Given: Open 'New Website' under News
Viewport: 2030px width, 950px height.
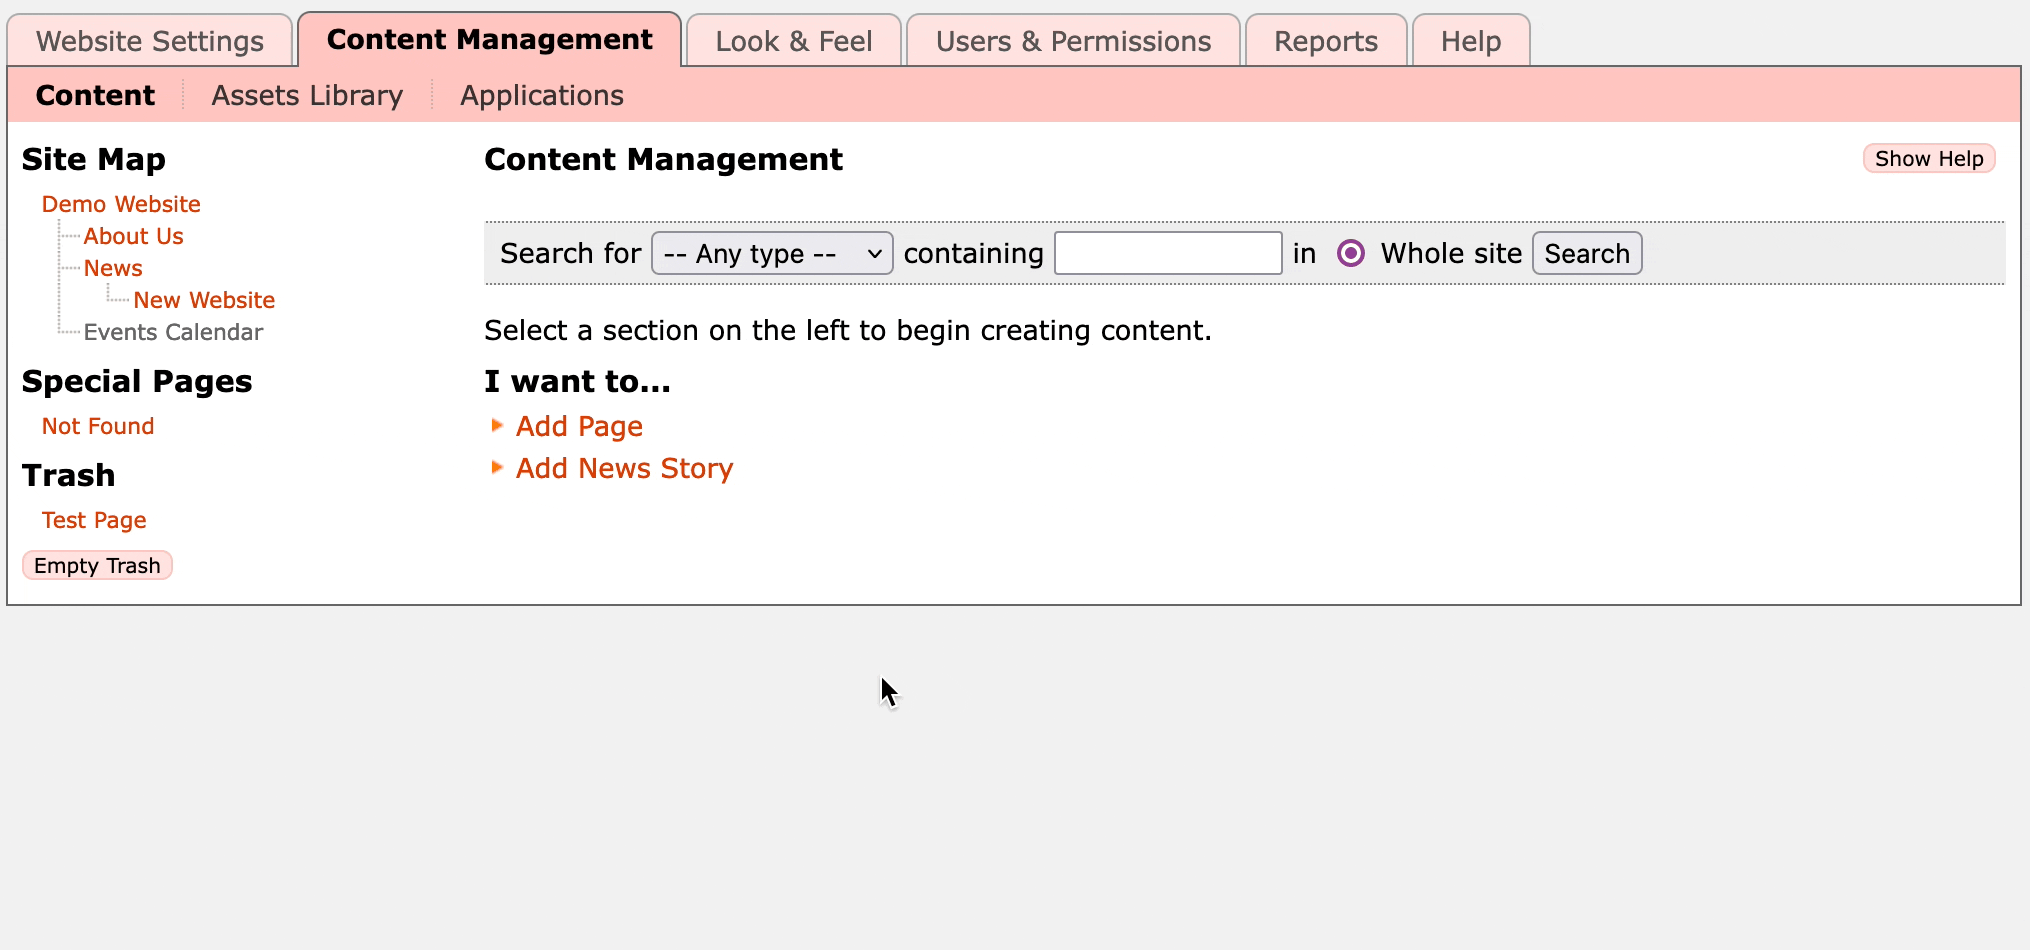Looking at the screenshot, I should point(204,300).
